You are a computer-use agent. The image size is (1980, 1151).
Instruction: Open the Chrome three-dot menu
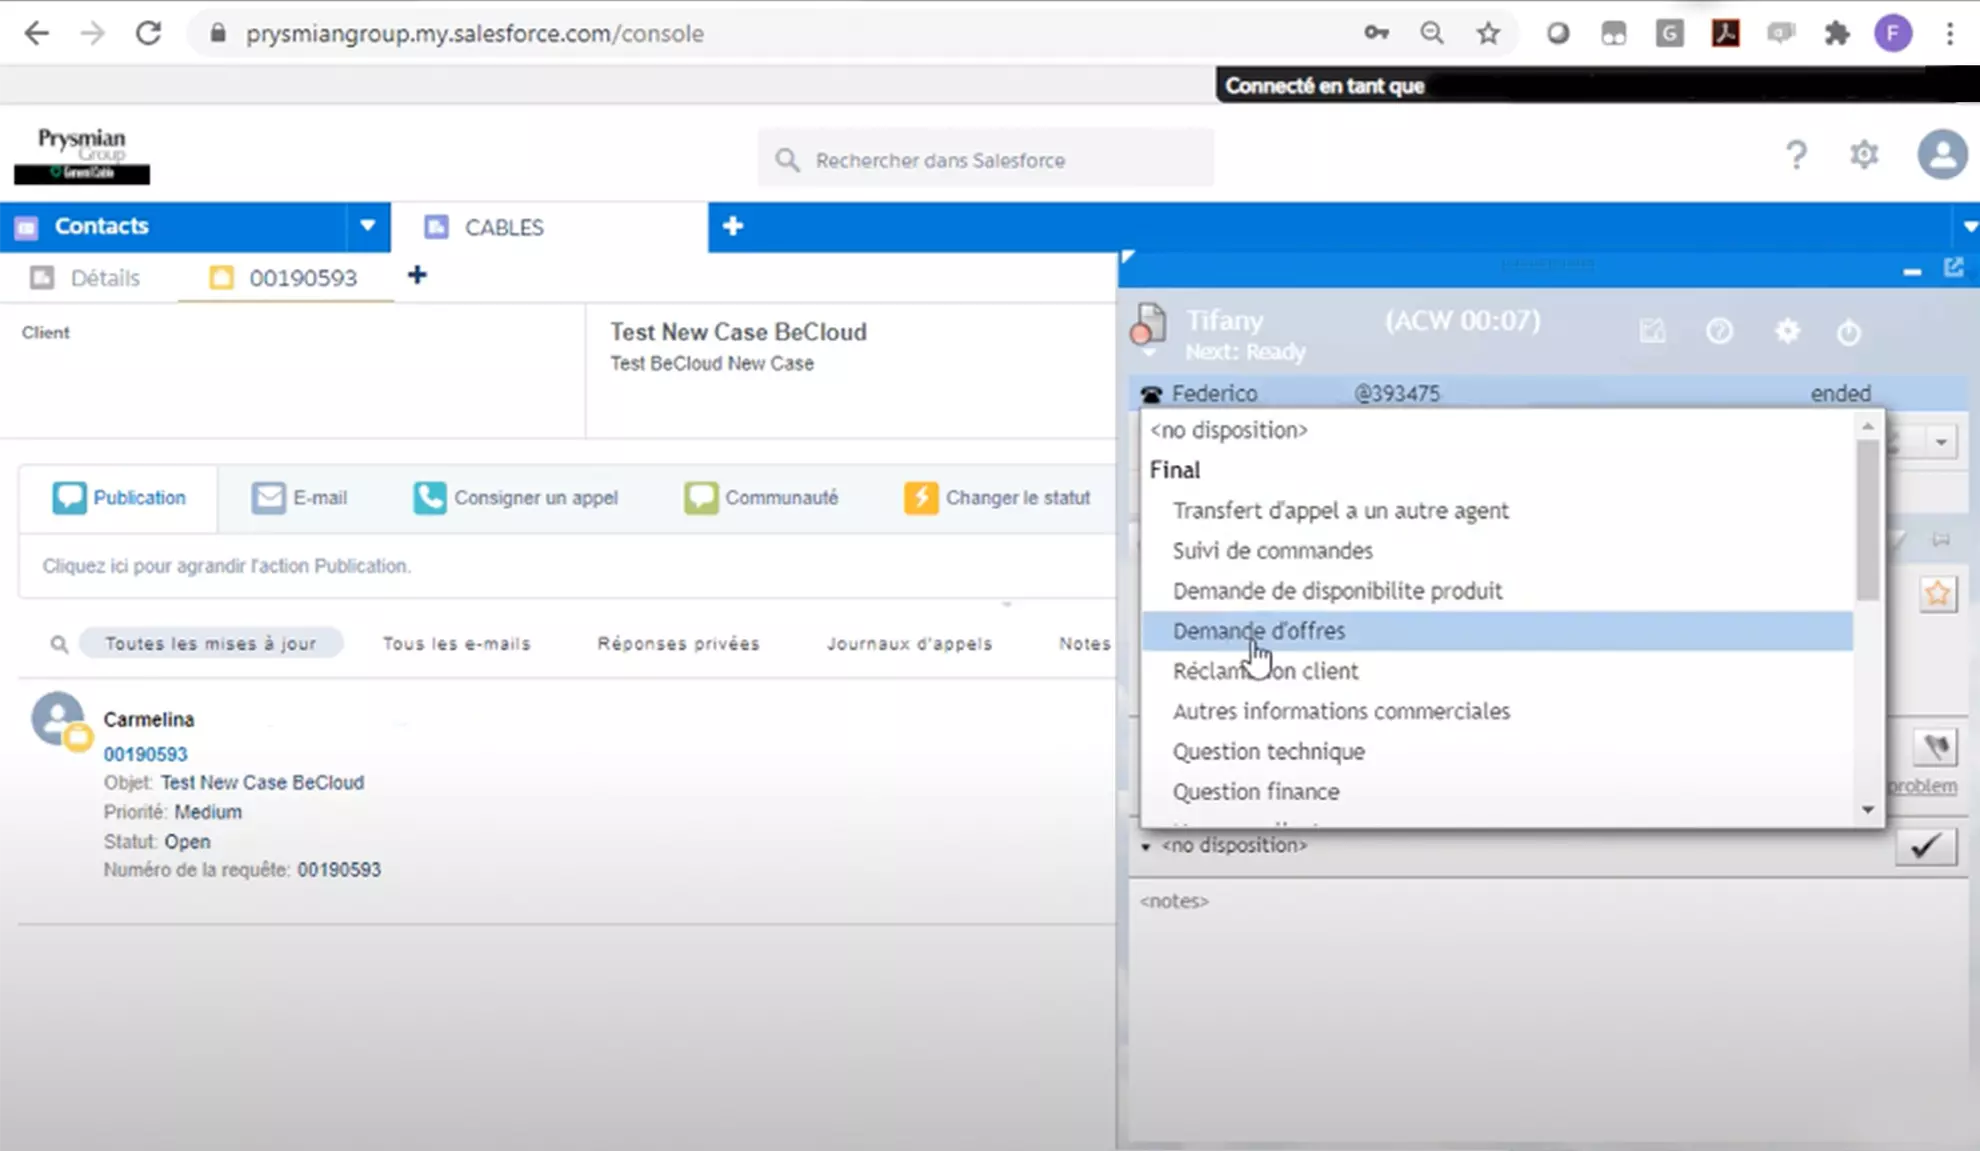pyautogui.click(x=1950, y=33)
